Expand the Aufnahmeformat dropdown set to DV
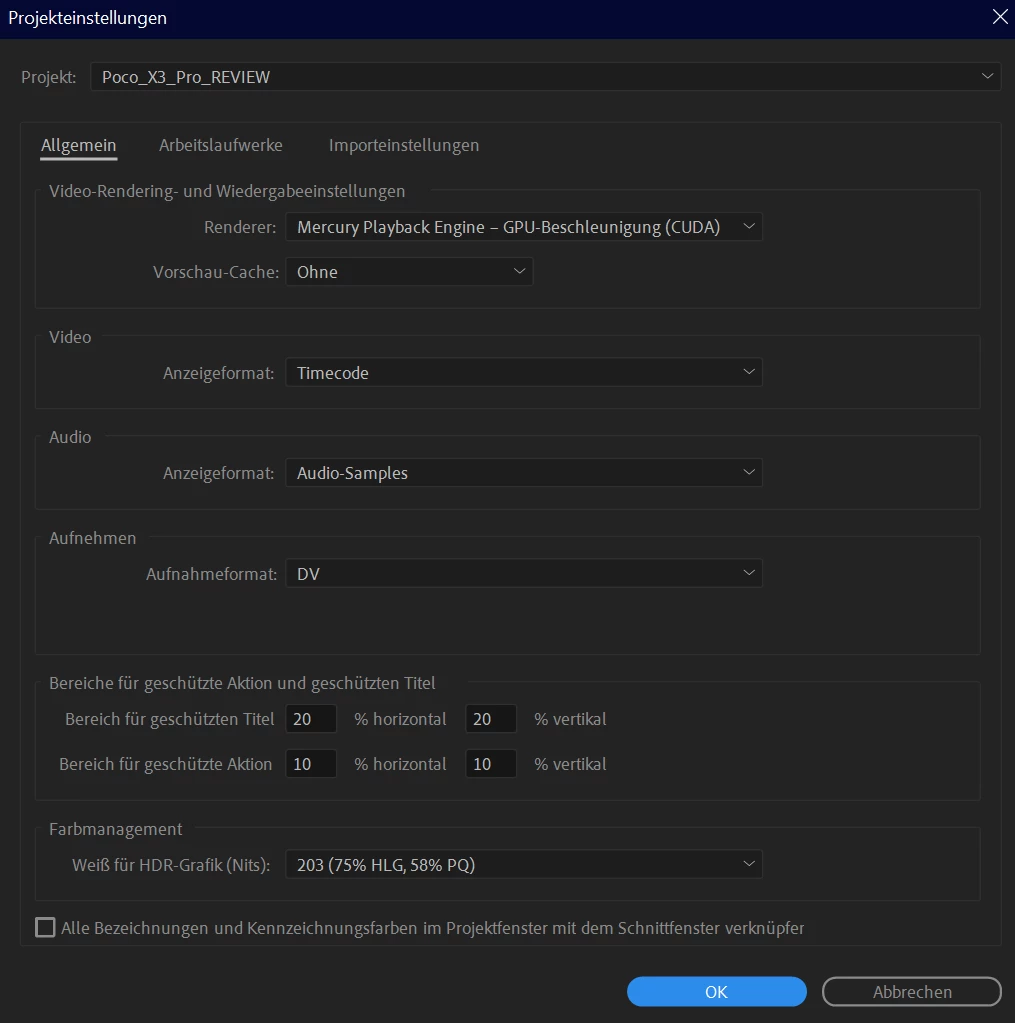 click(524, 573)
